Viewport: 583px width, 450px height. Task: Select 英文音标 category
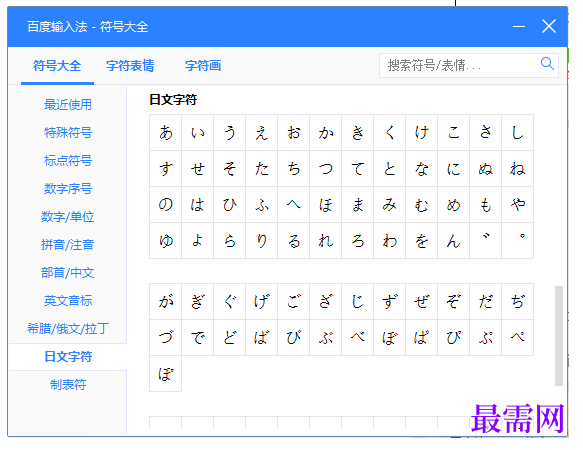coord(68,300)
